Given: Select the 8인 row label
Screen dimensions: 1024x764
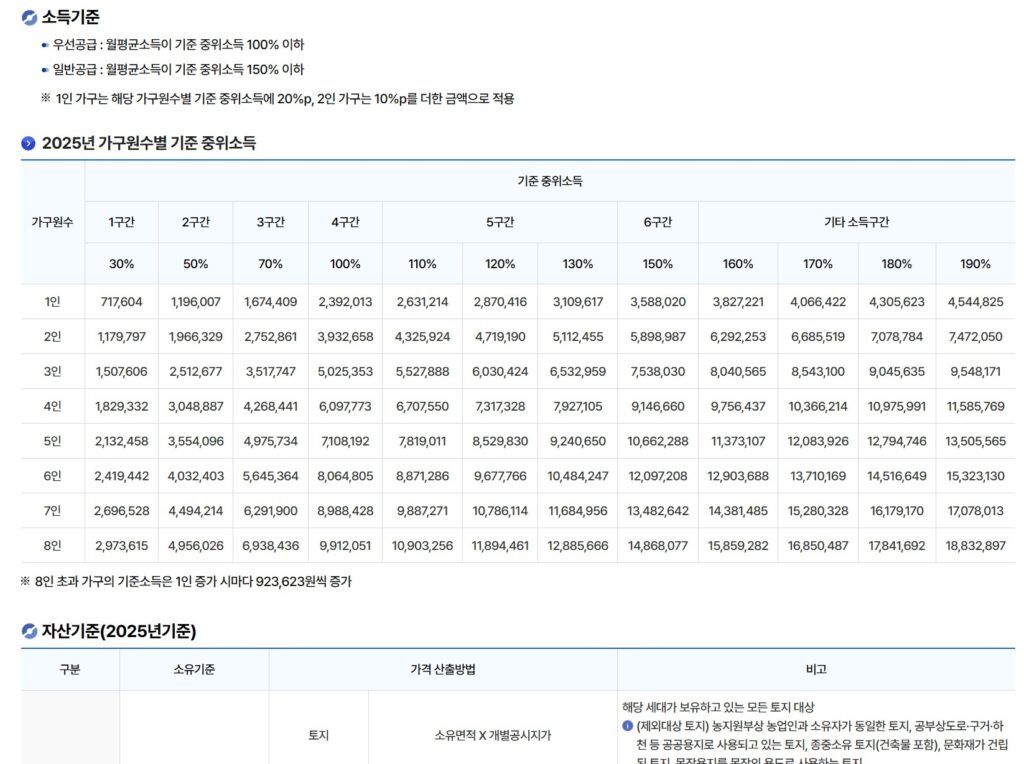Looking at the screenshot, I should point(53,546).
